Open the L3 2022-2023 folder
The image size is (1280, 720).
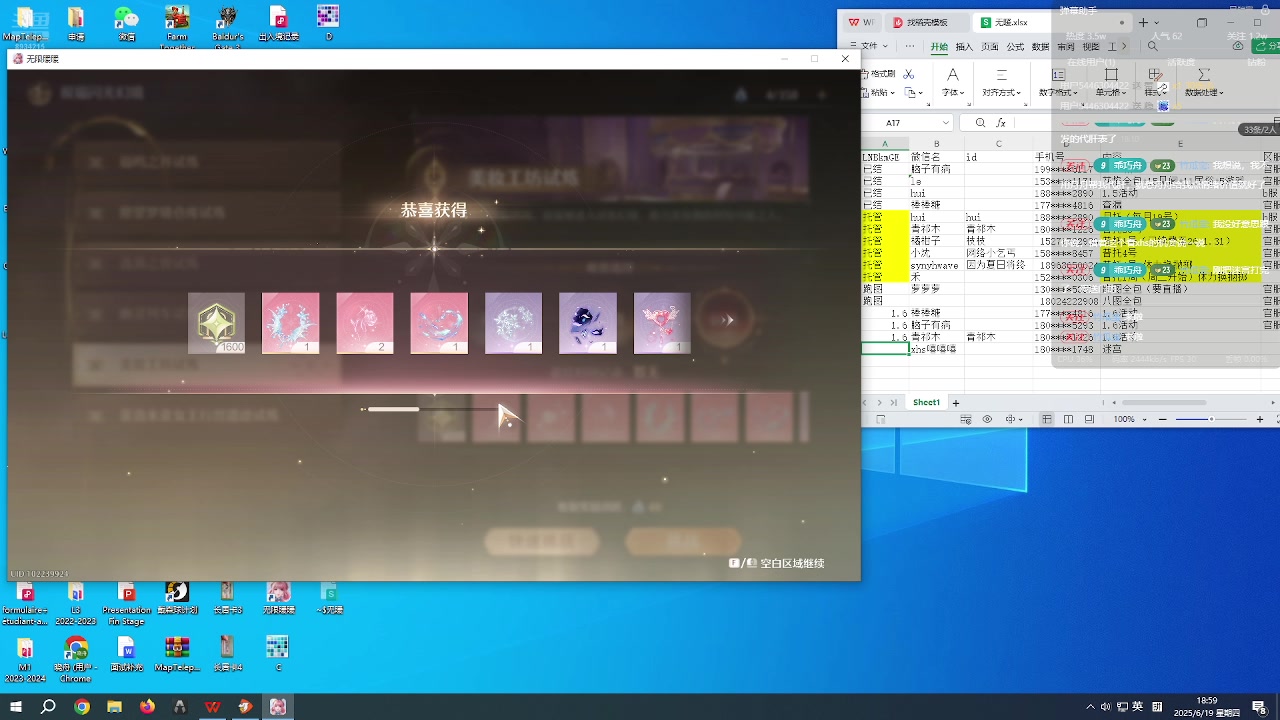click(76, 604)
